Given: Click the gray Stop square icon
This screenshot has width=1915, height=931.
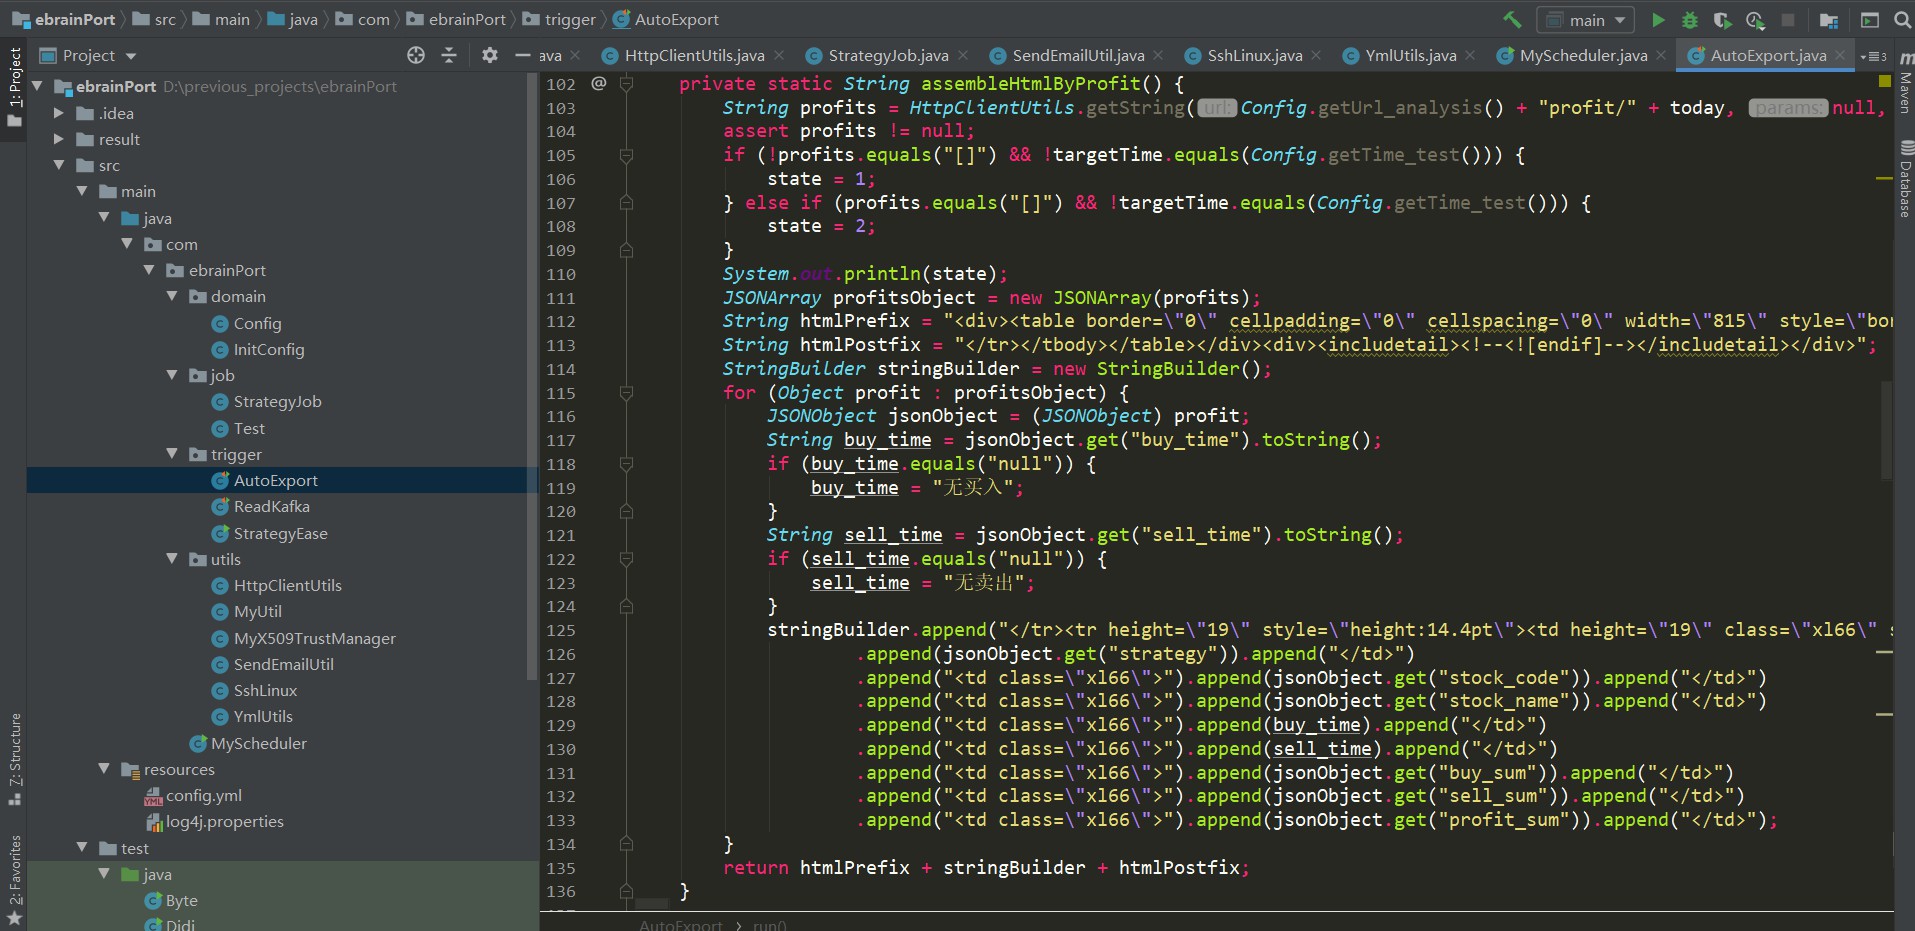Looking at the screenshot, I should pyautogui.click(x=1788, y=20).
